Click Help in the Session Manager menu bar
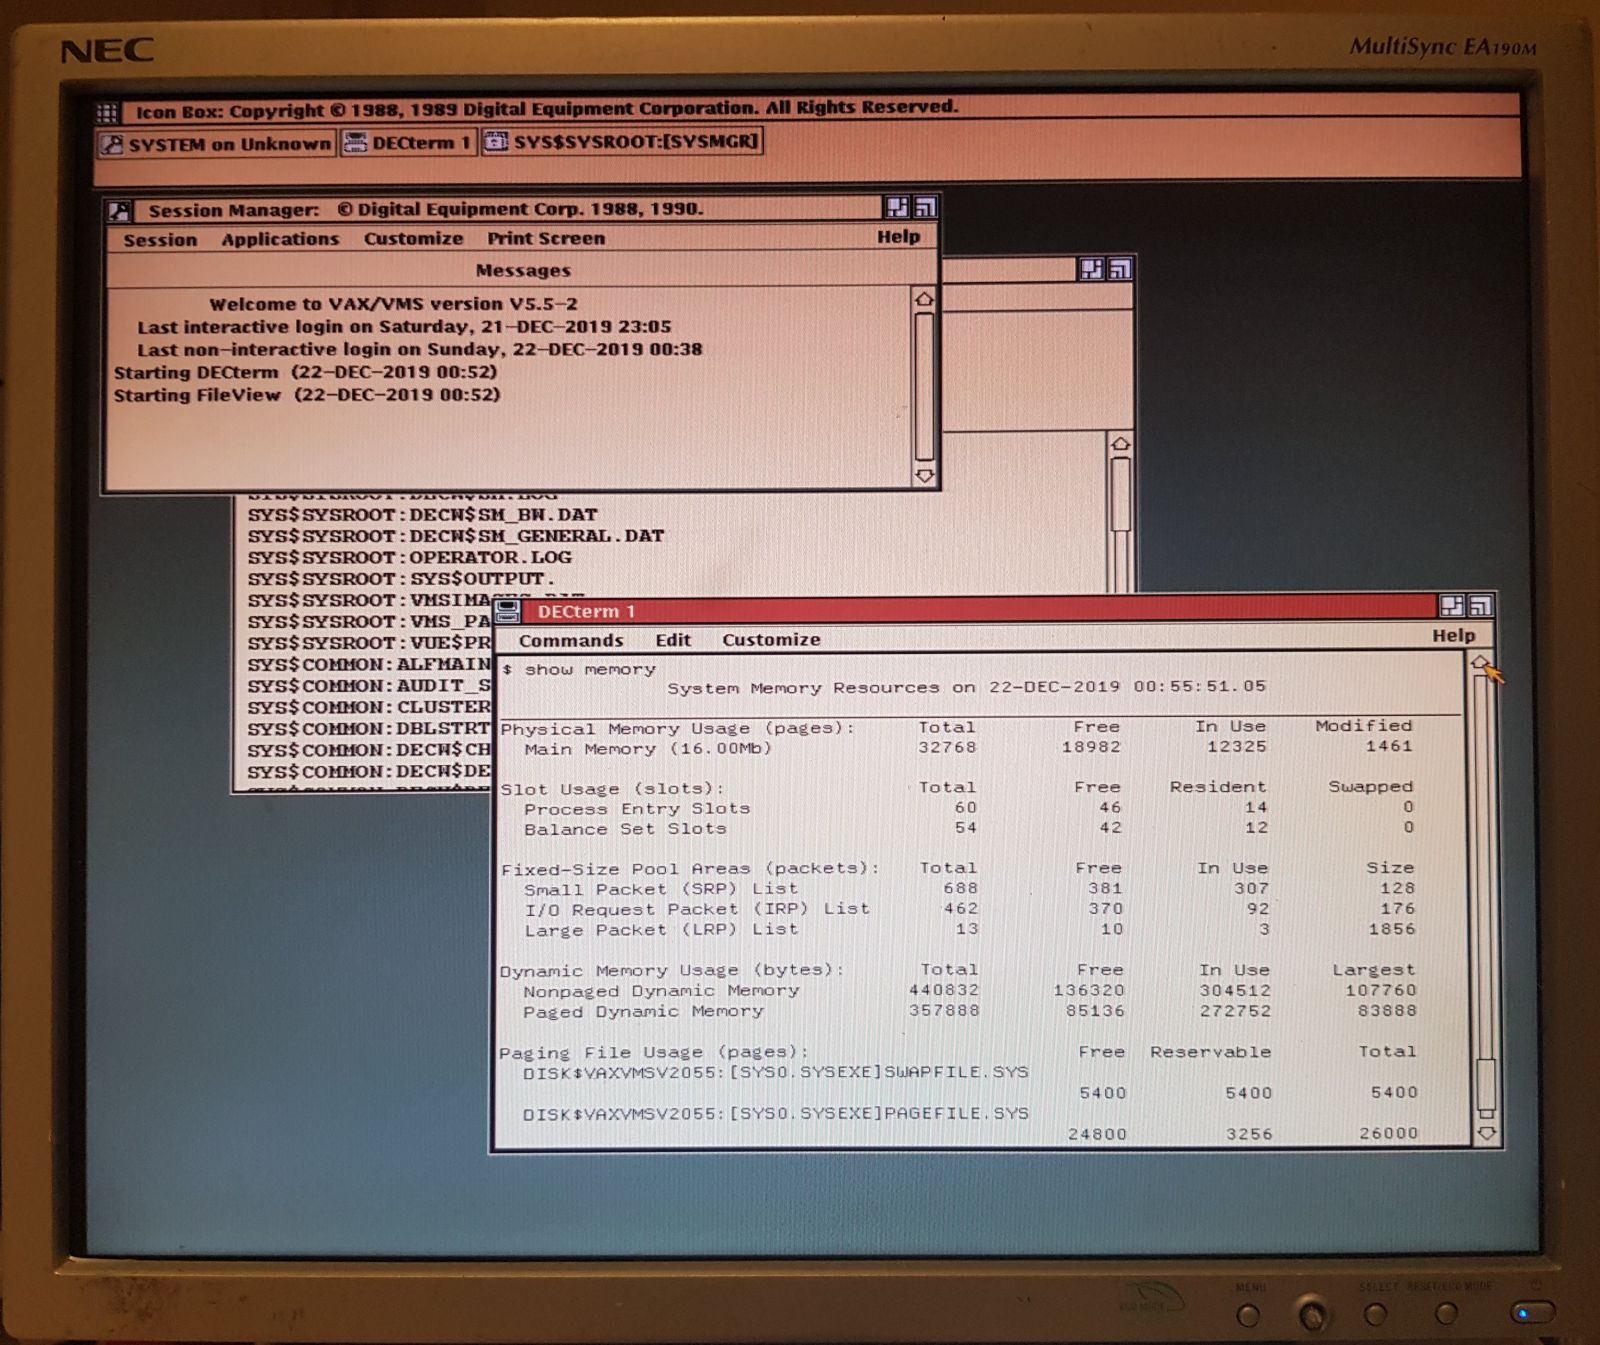 pos(898,237)
